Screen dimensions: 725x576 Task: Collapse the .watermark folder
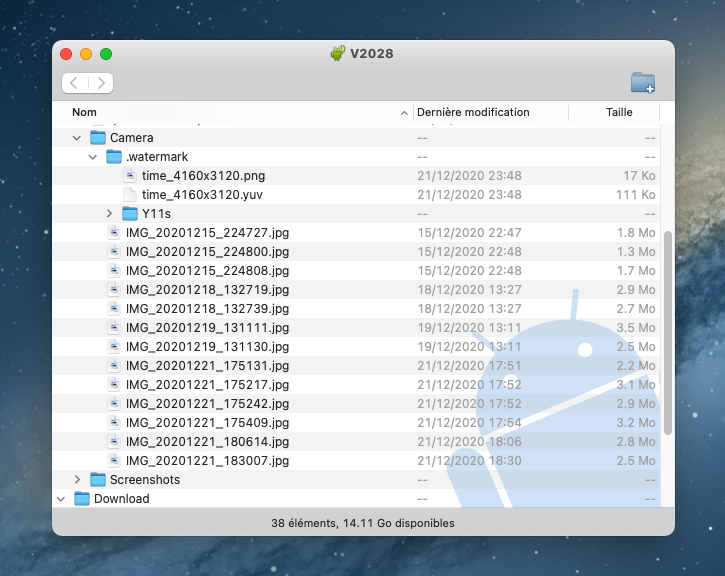pyautogui.click(x=93, y=157)
